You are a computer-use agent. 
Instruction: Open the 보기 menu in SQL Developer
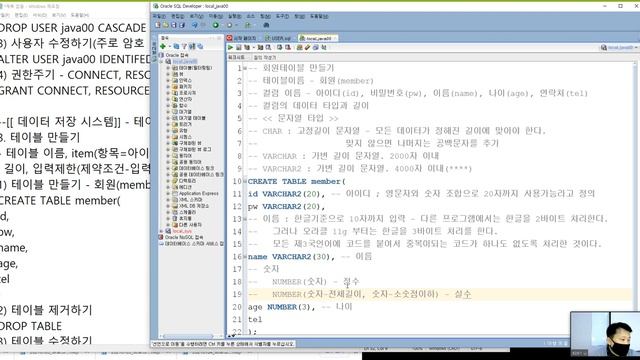[196, 16]
